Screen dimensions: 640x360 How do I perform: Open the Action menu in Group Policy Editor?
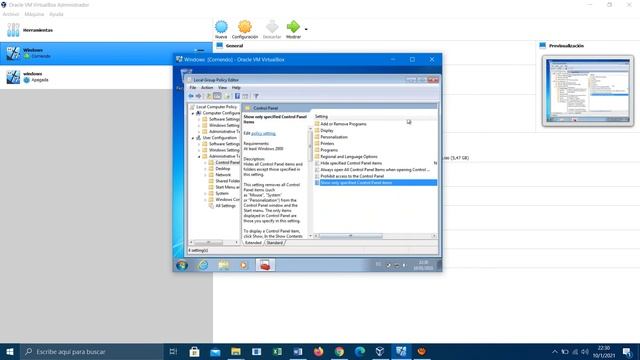[207, 88]
